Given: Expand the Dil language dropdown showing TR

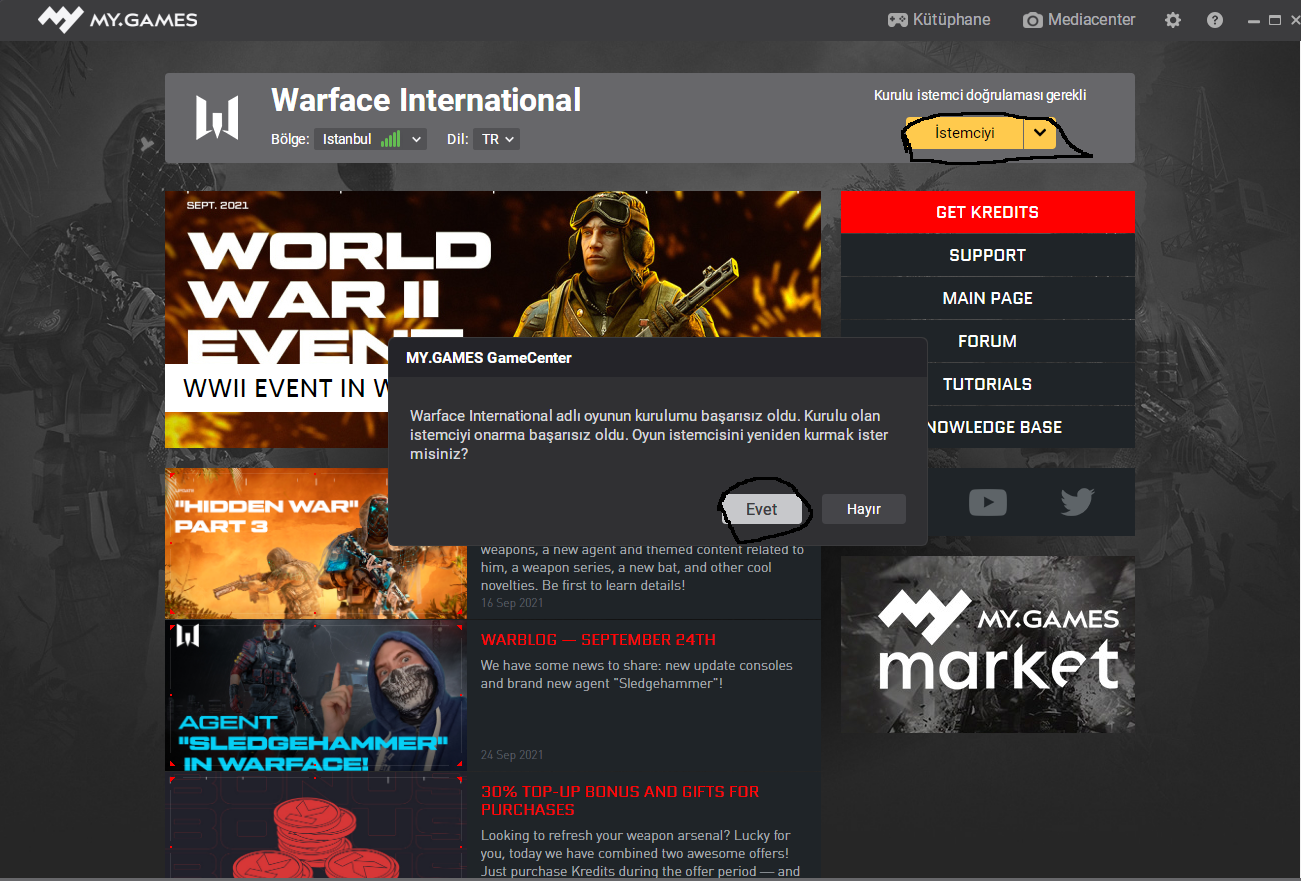Looking at the screenshot, I should point(497,139).
